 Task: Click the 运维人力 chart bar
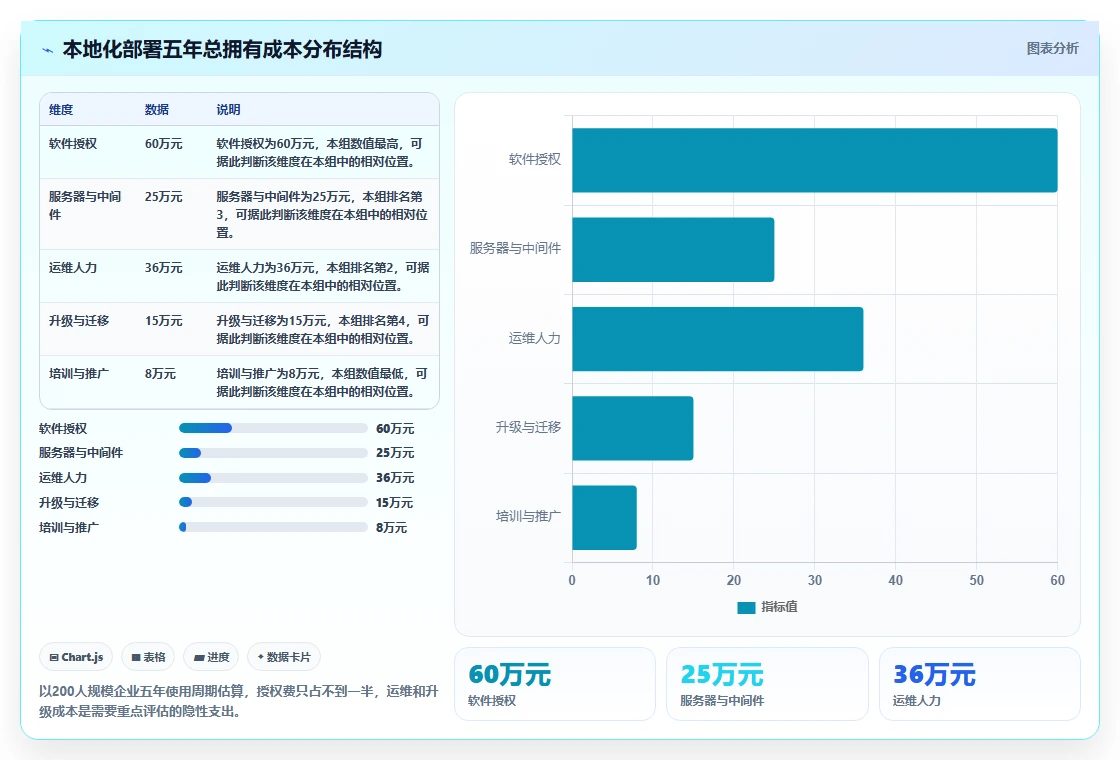717,339
